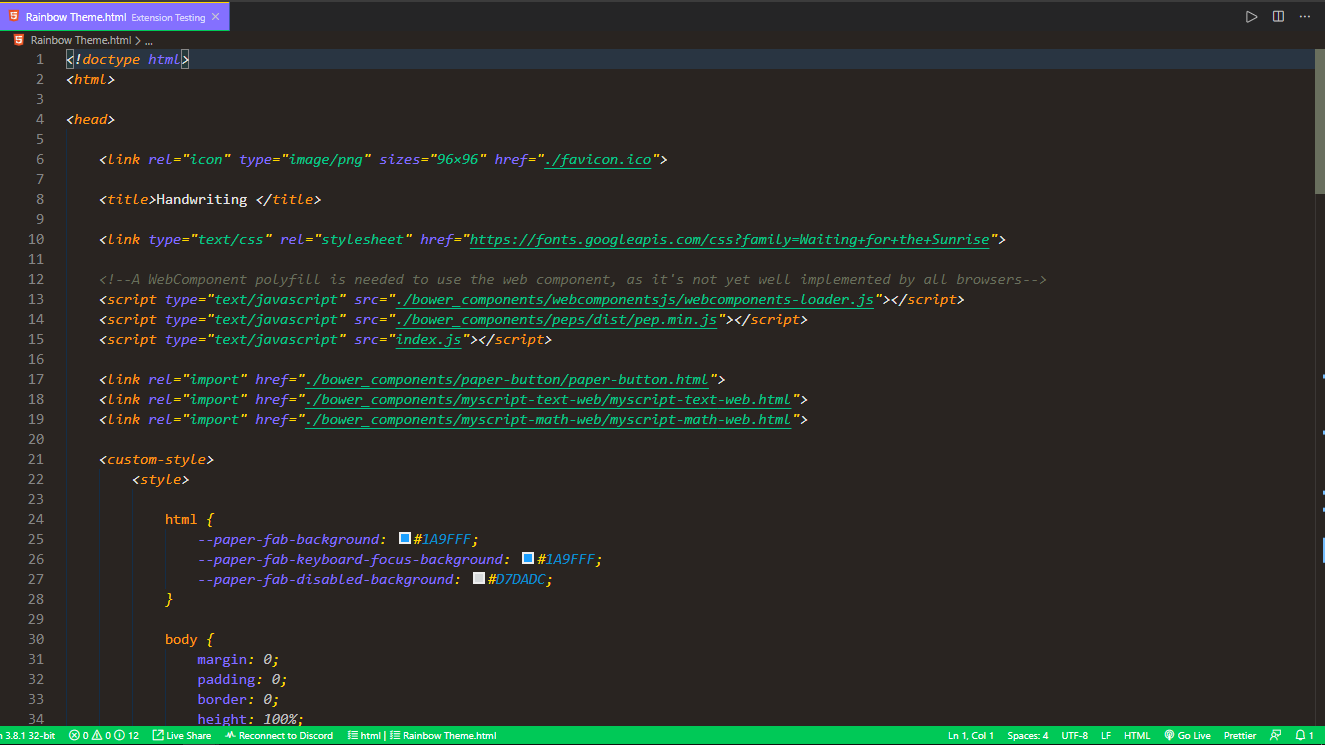Click Reconnect to Discord in status bar
The width and height of the screenshot is (1325, 745).
tap(278, 734)
